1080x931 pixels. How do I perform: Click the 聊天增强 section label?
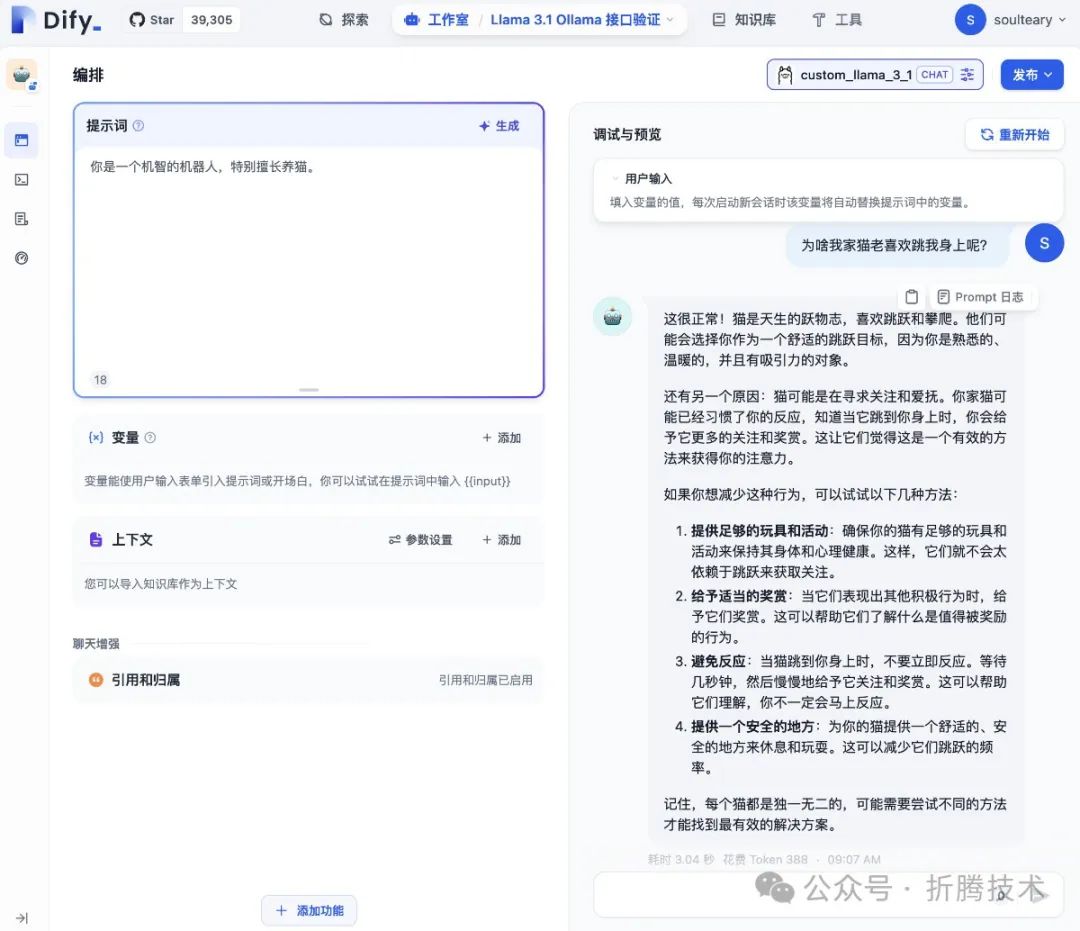[x=96, y=643]
